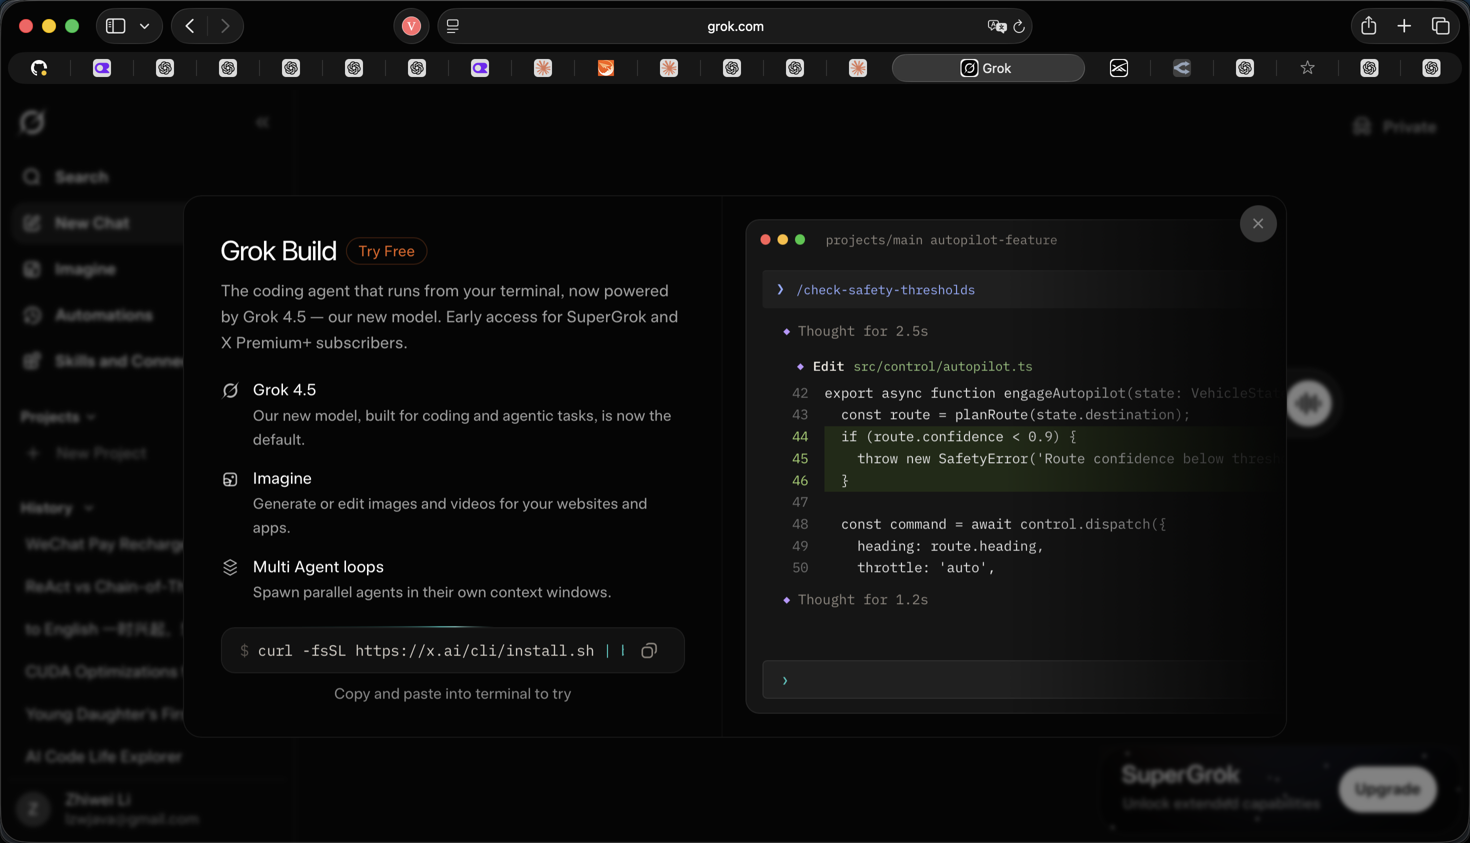Copy the curl install command
The width and height of the screenshot is (1470, 843).
pyautogui.click(x=649, y=651)
